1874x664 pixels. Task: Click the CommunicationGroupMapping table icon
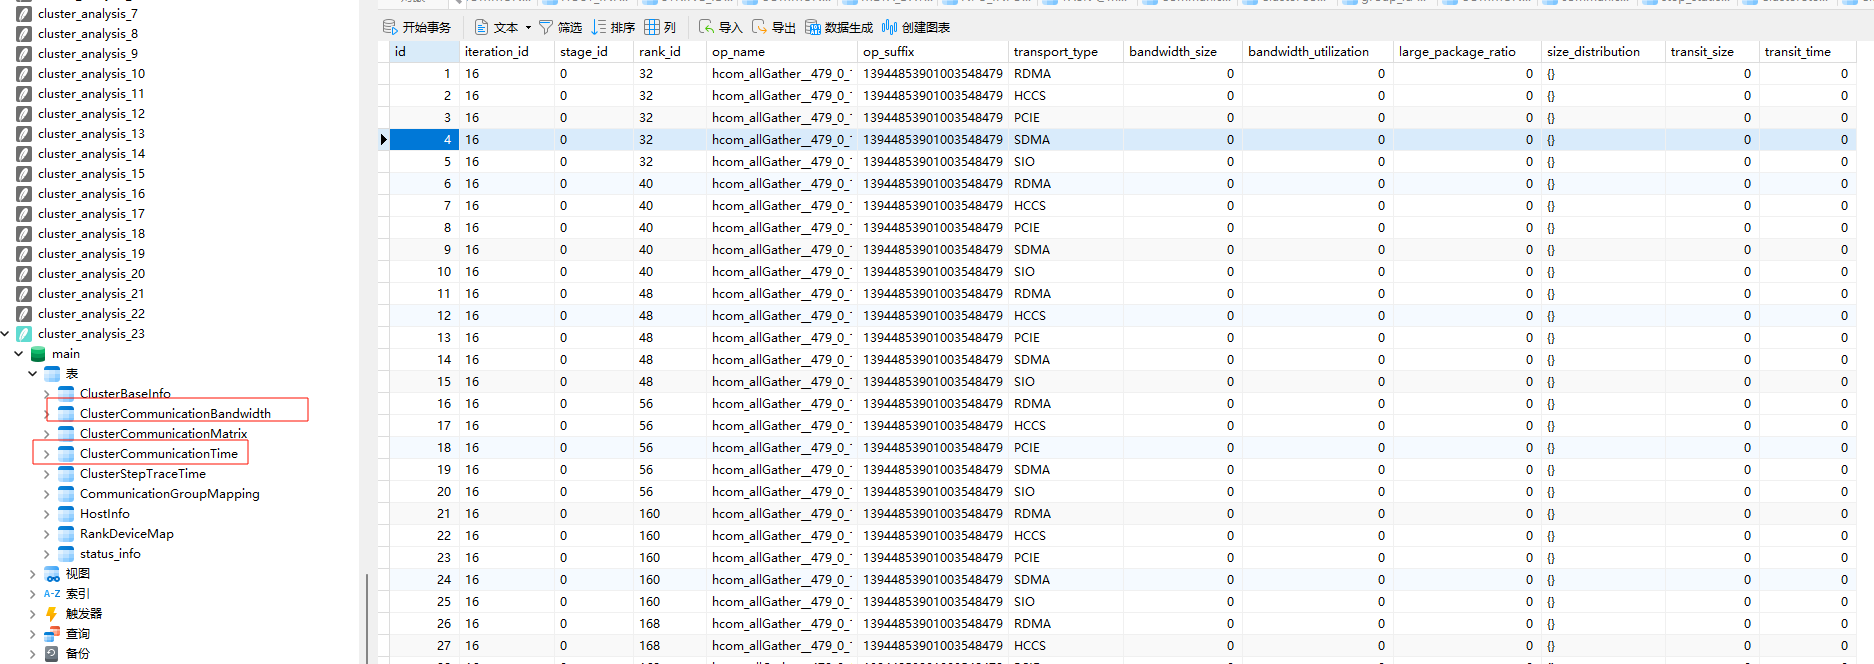click(x=66, y=494)
